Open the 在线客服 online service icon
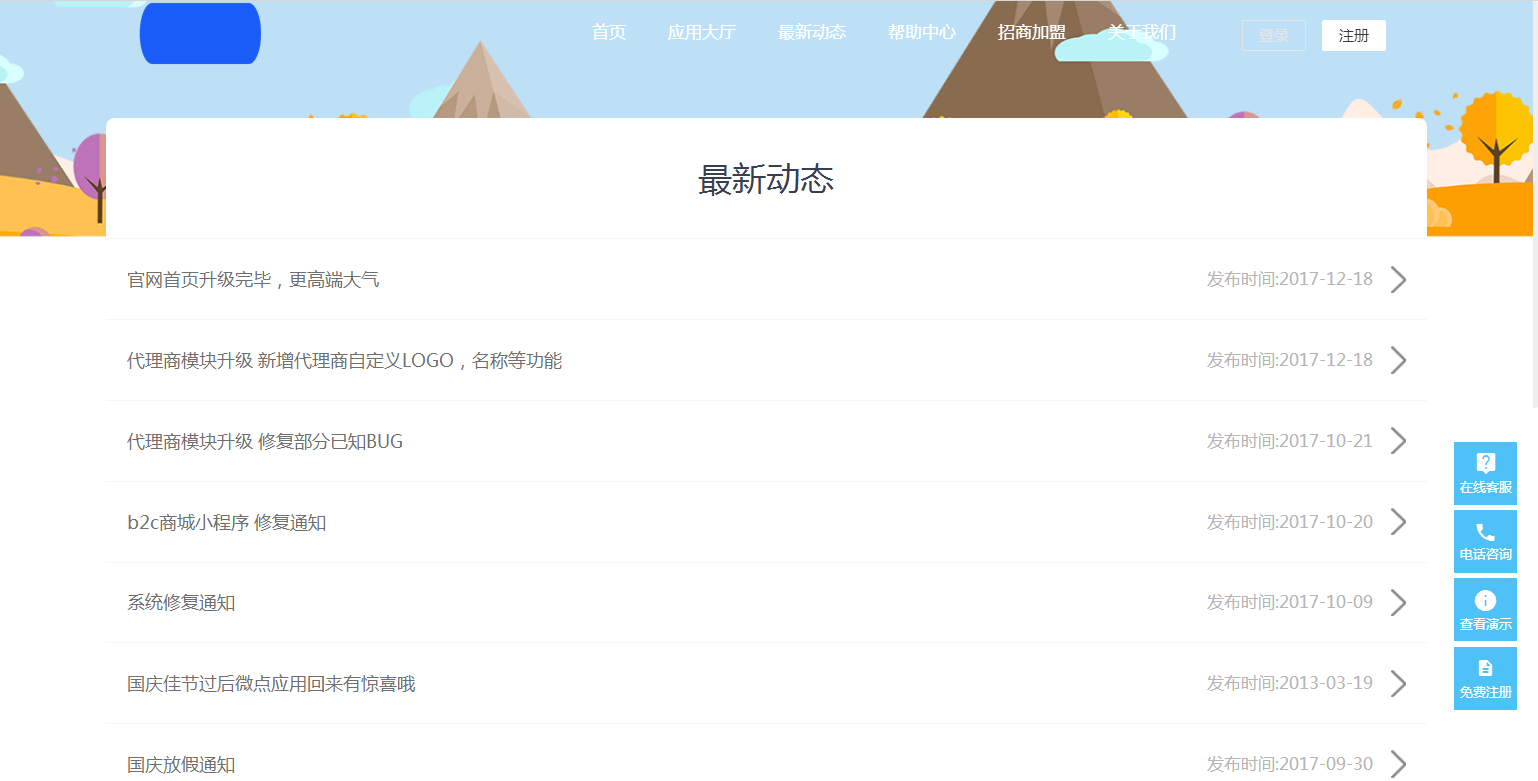The width and height of the screenshot is (1538, 781). [1485, 473]
